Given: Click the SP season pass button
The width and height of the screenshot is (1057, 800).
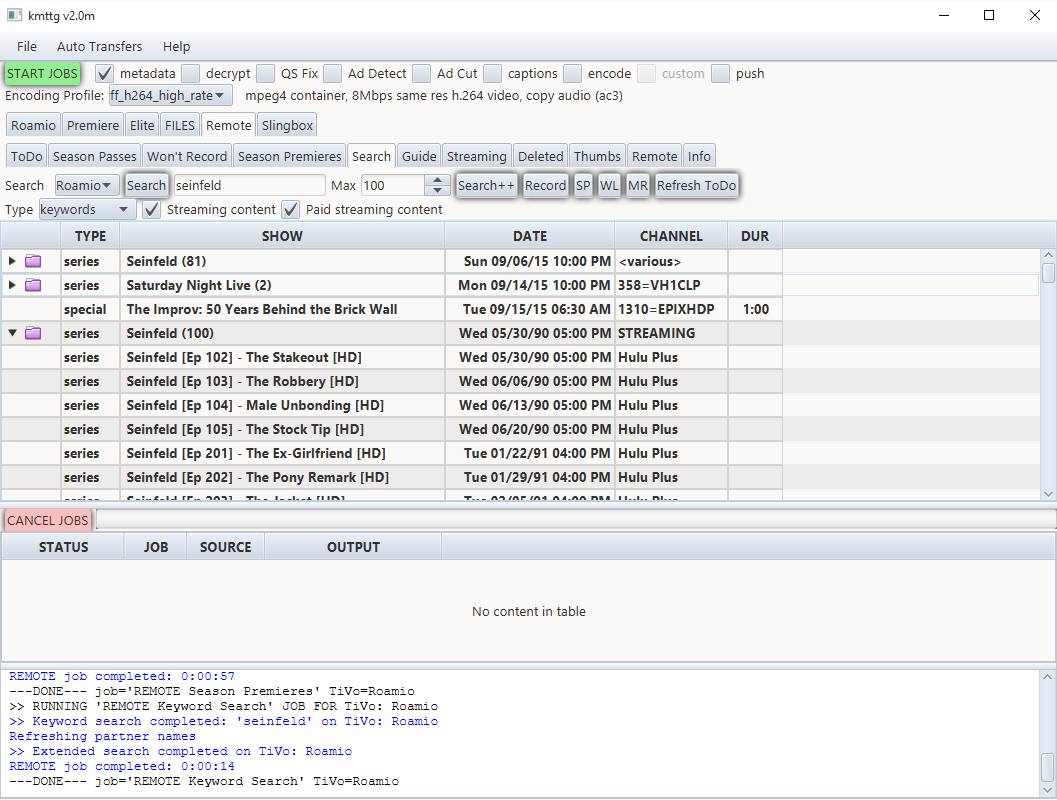Looking at the screenshot, I should coord(583,185).
